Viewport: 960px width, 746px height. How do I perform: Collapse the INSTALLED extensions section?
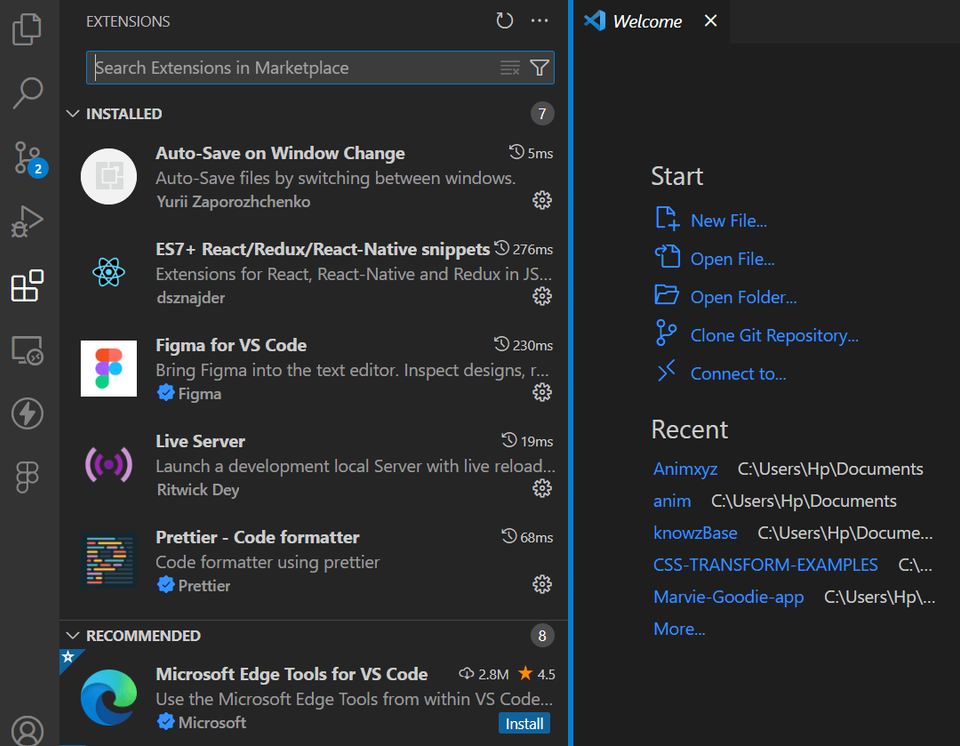pyautogui.click(x=72, y=114)
